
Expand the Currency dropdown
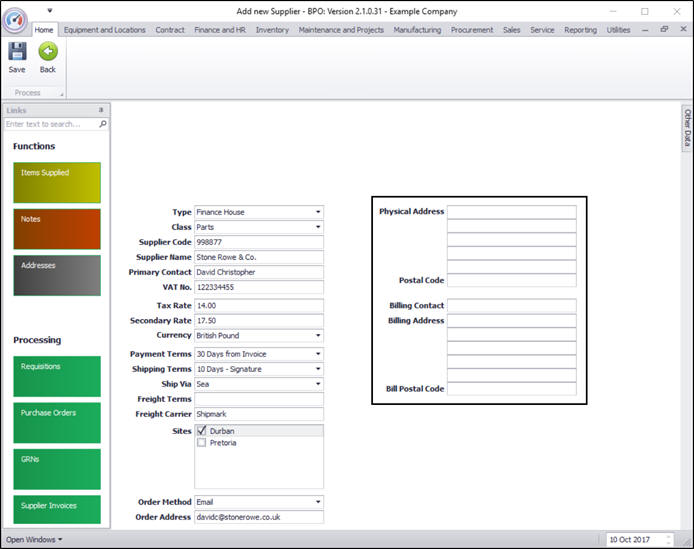point(318,336)
